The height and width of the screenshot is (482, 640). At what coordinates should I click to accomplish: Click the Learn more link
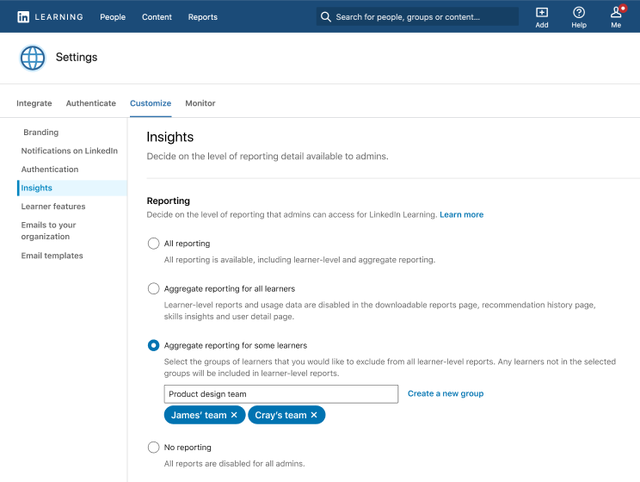pos(461,215)
